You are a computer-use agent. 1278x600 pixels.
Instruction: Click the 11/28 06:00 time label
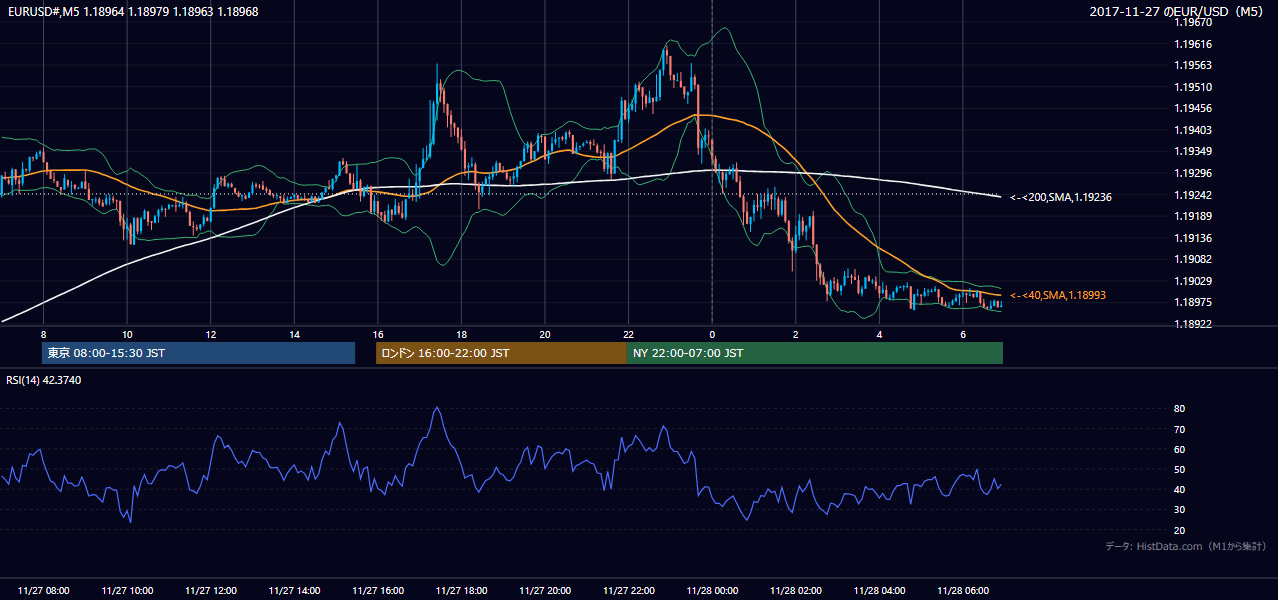pos(962,591)
